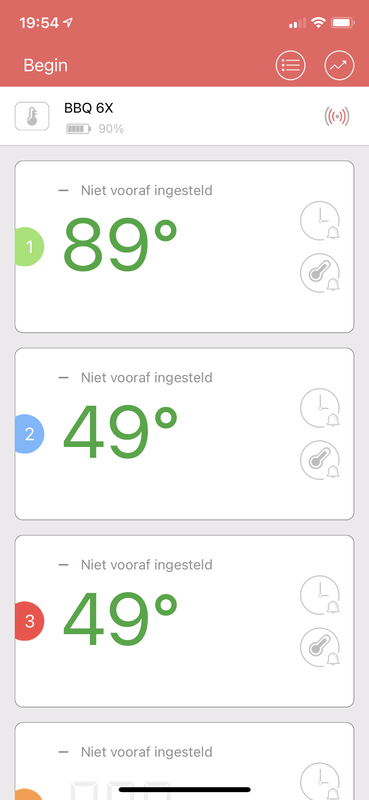Image resolution: width=369 pixels, height=800 pixels.
Task: Select the BBQ 6X device name
Action: pos(89,108)
